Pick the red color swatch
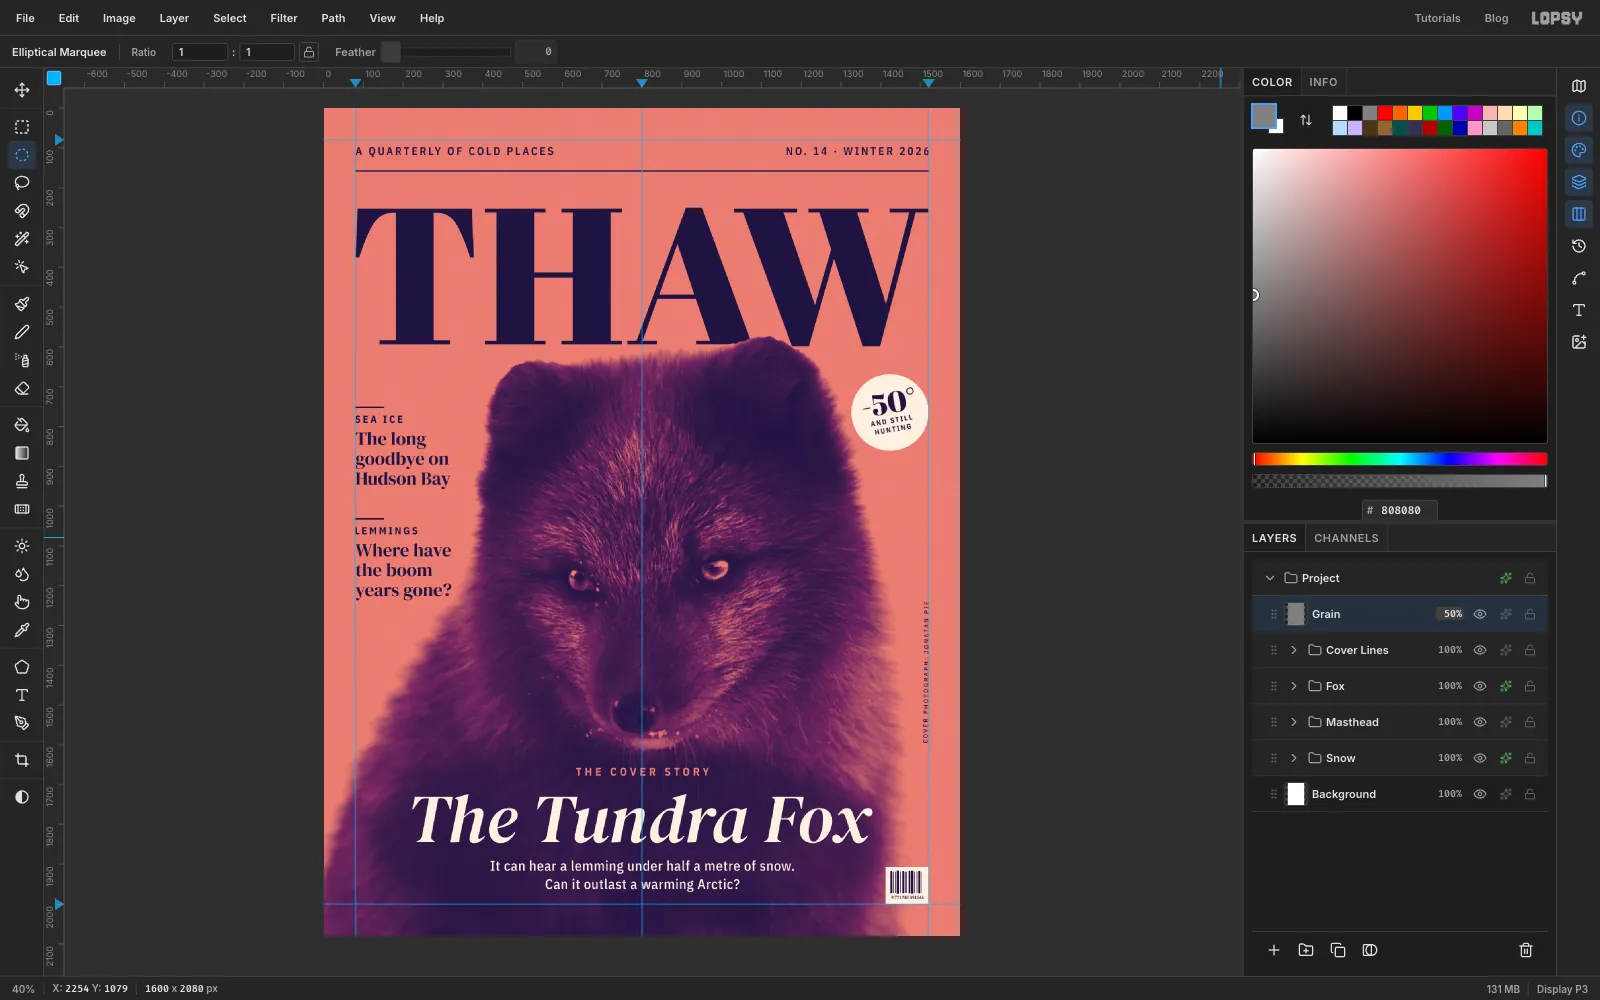This screenshot has width=1600, height=1000. click(1385, 113)
